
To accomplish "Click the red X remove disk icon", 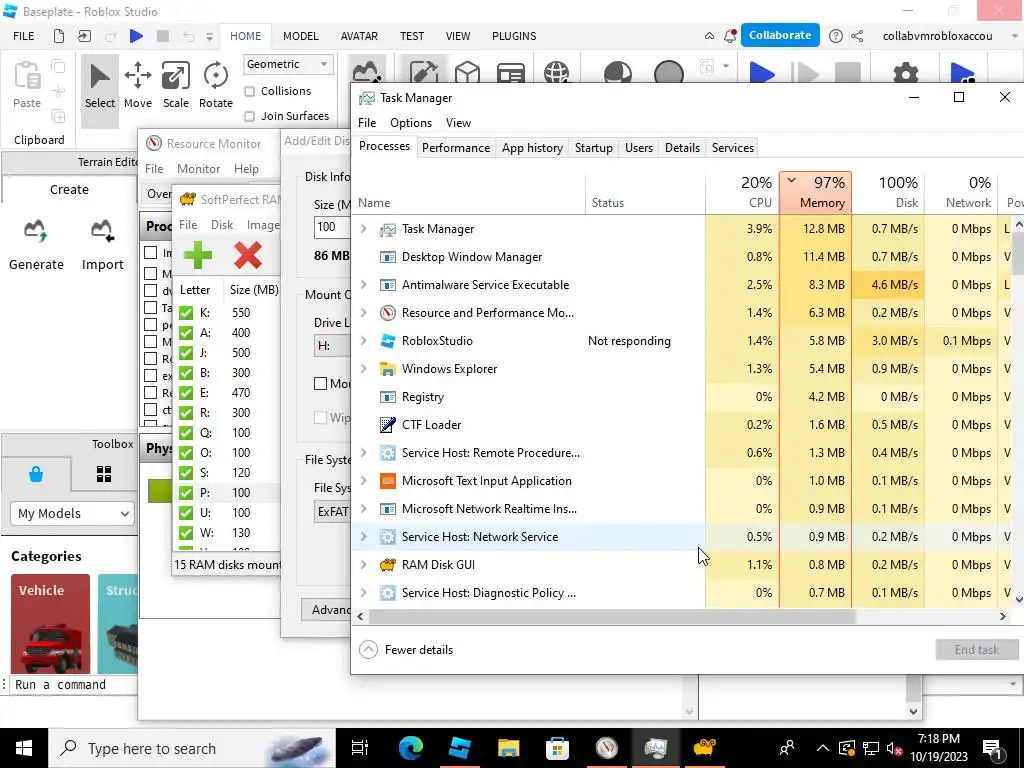I will click(248, 255).
